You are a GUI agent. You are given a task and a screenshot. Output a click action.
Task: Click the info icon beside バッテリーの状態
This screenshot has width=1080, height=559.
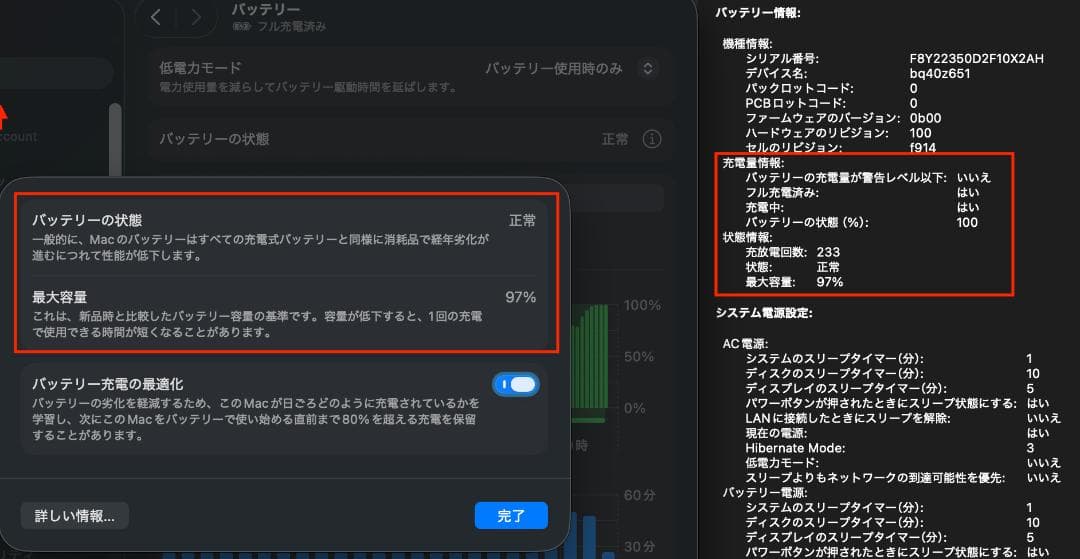coord(652,139)
